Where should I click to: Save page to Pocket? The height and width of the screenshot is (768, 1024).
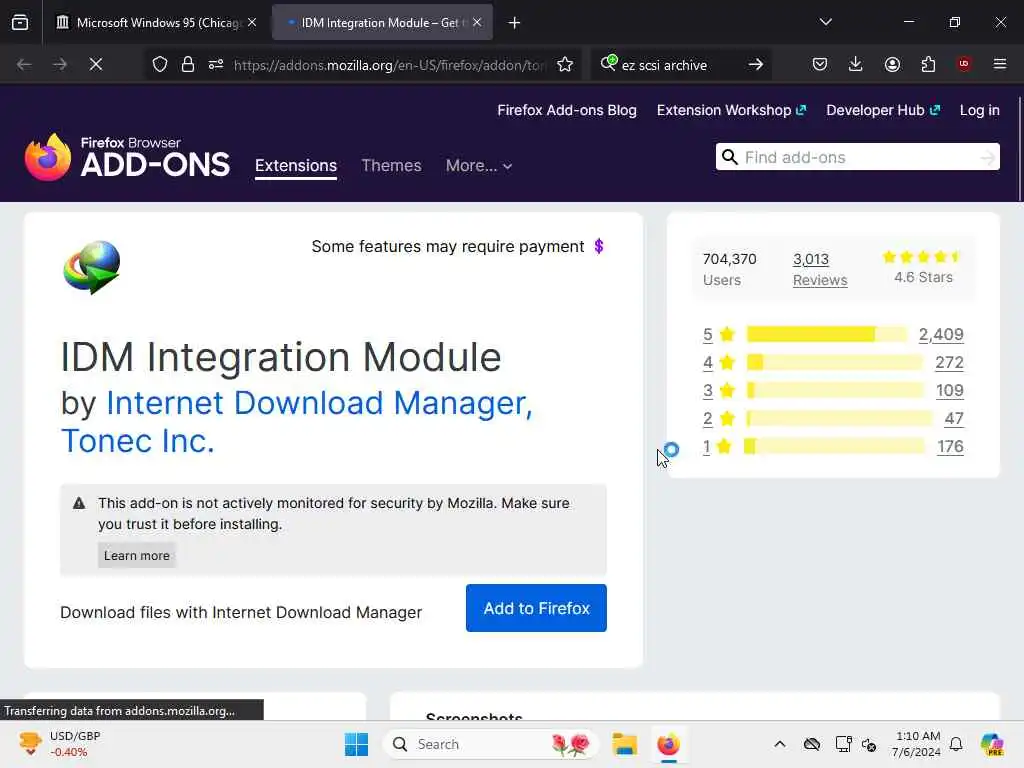coord(820,64)
